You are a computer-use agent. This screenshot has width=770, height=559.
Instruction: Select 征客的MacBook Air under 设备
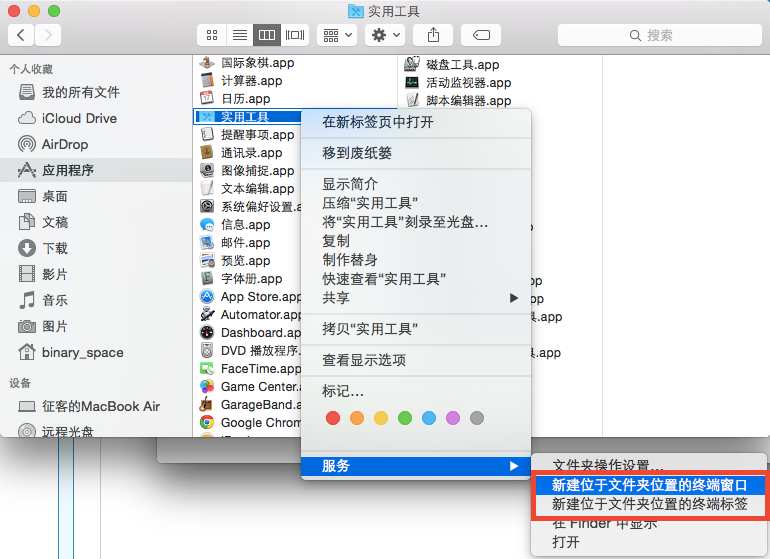pyautogui.click(x=96, y=407)
